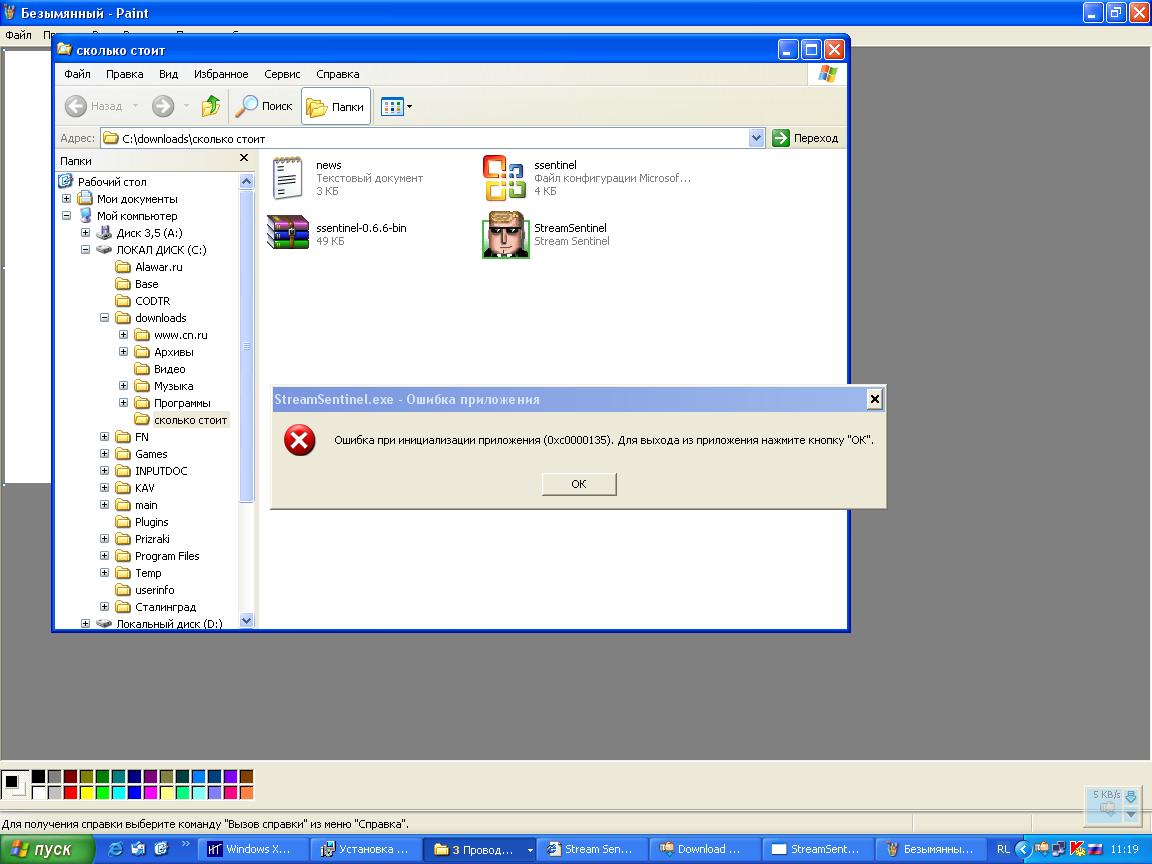Image resolution: width=1152 pixels, height=864 pixels.
Task: Click the Back (Назад) arrow icon in Explorer
Action: pyautogui.click(x=76, y=107)
